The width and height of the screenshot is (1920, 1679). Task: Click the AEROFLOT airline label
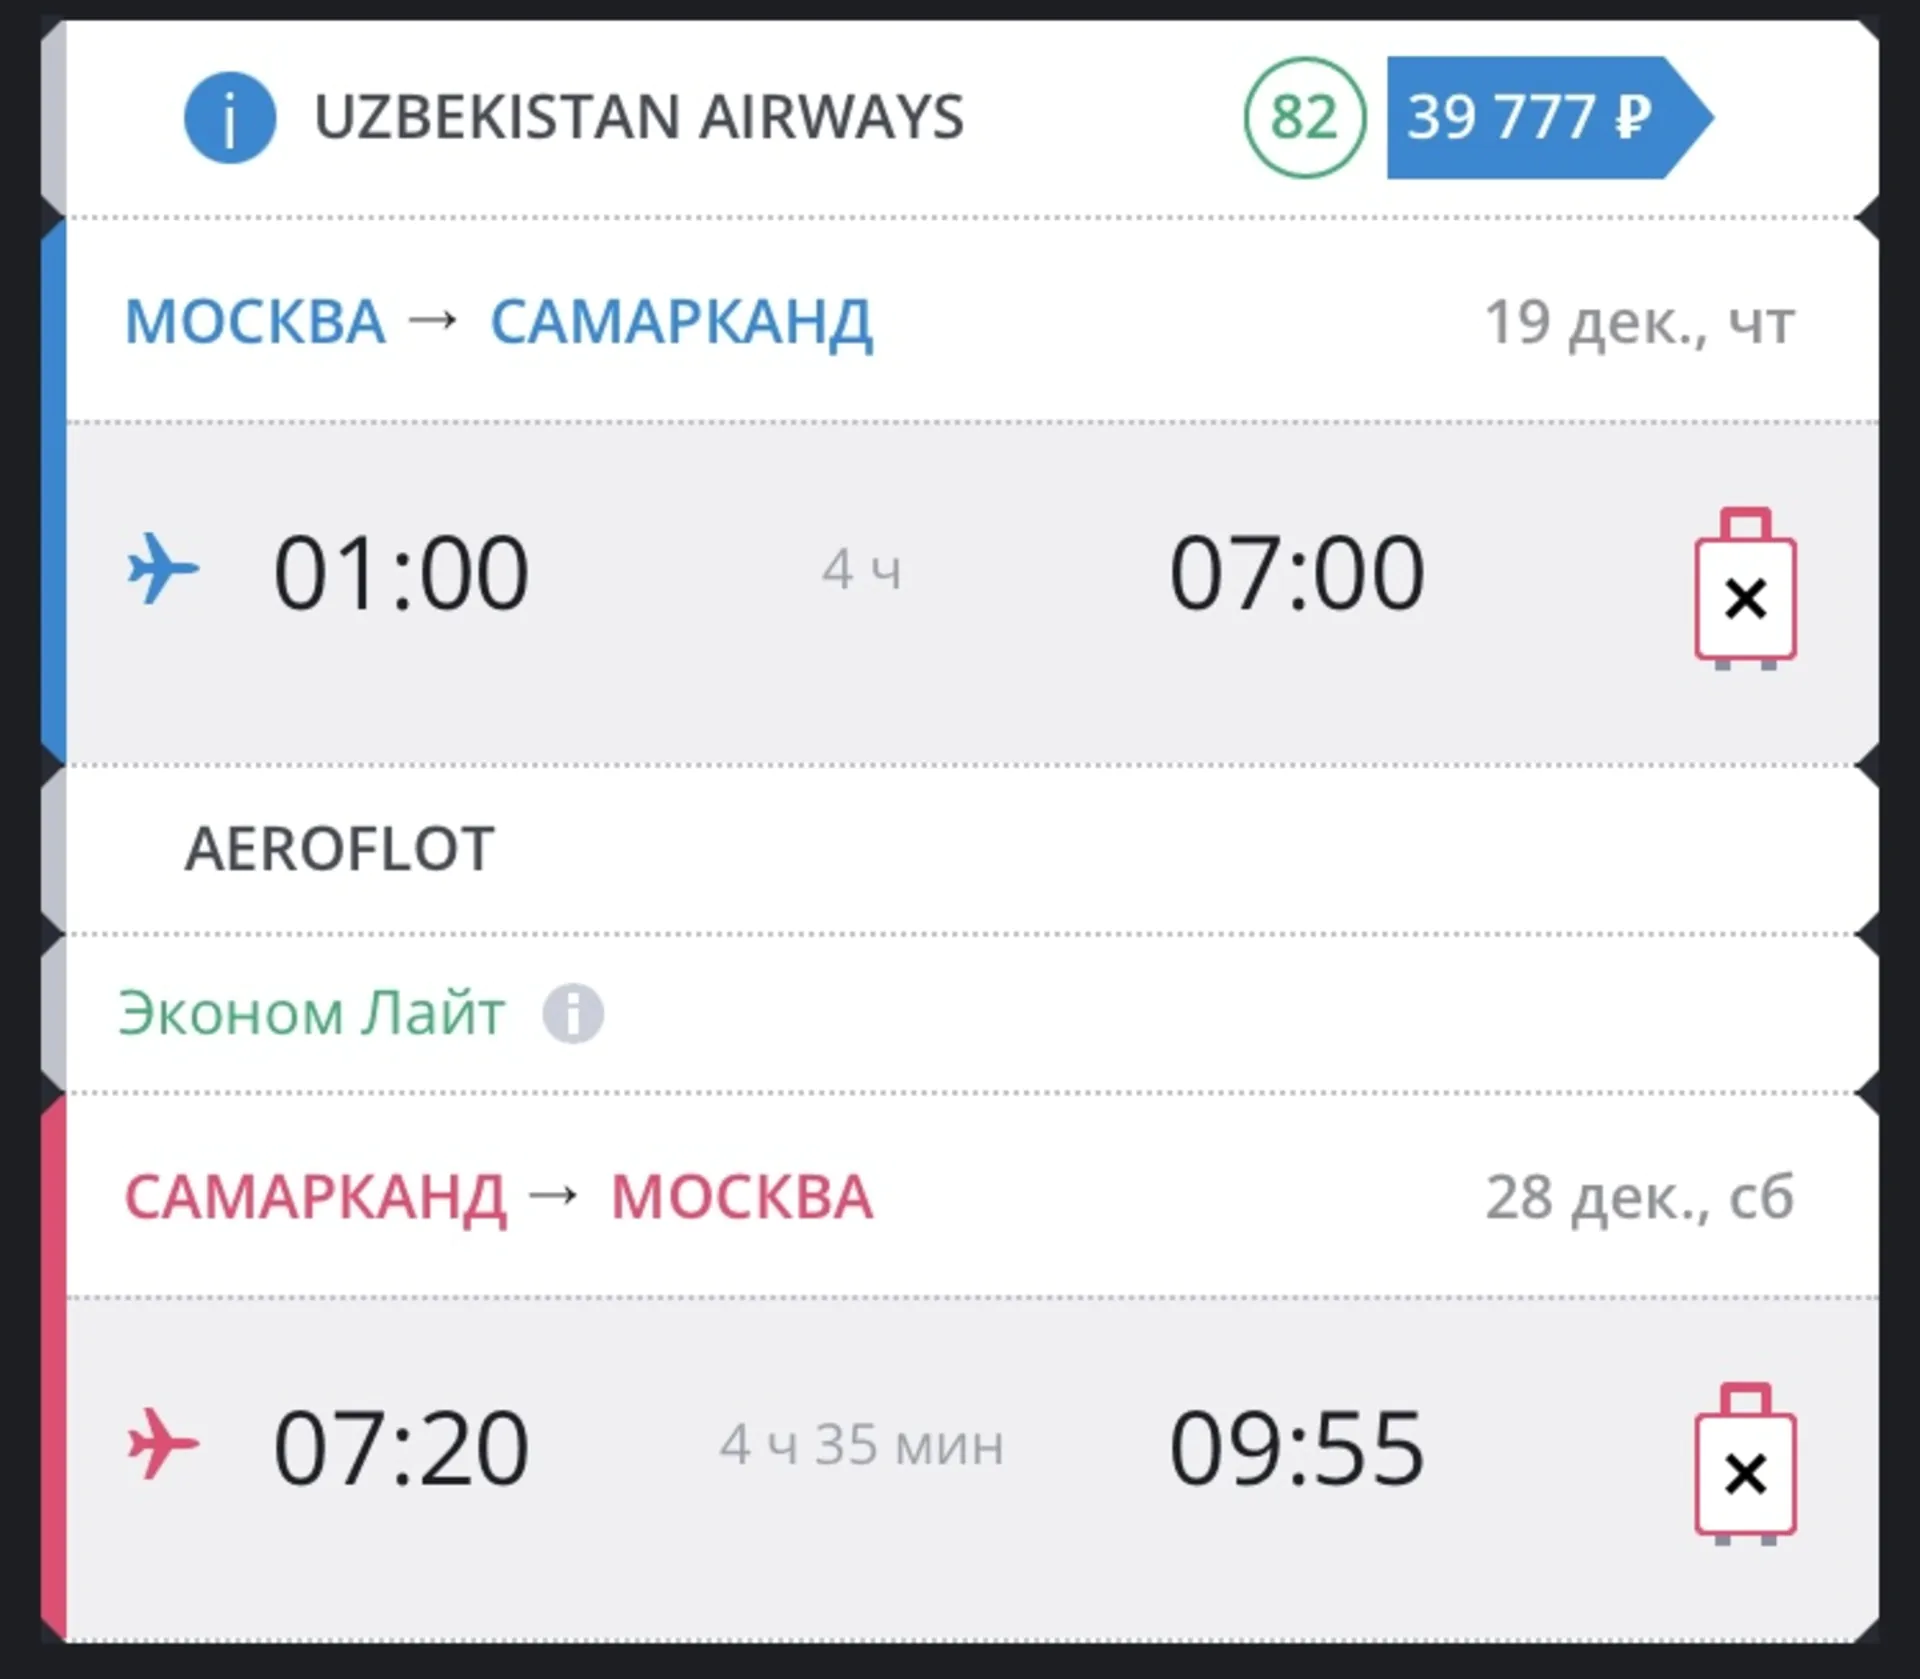tap(340, 849)
